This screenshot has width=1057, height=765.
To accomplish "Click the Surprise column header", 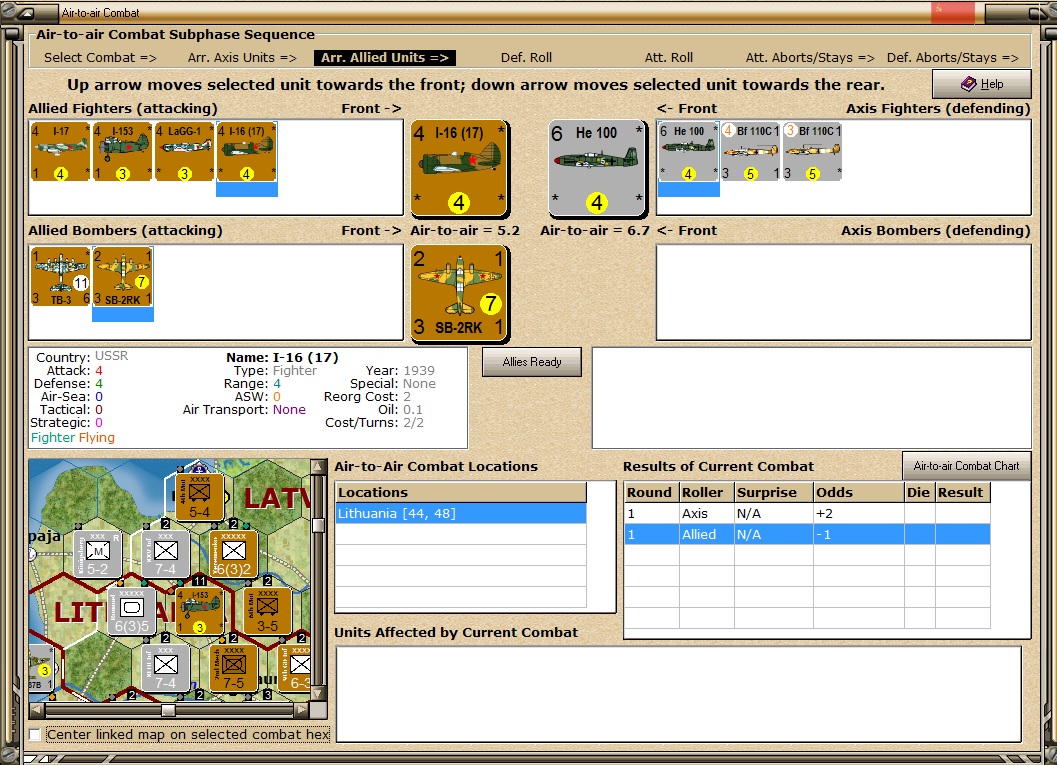I will 774,493.
